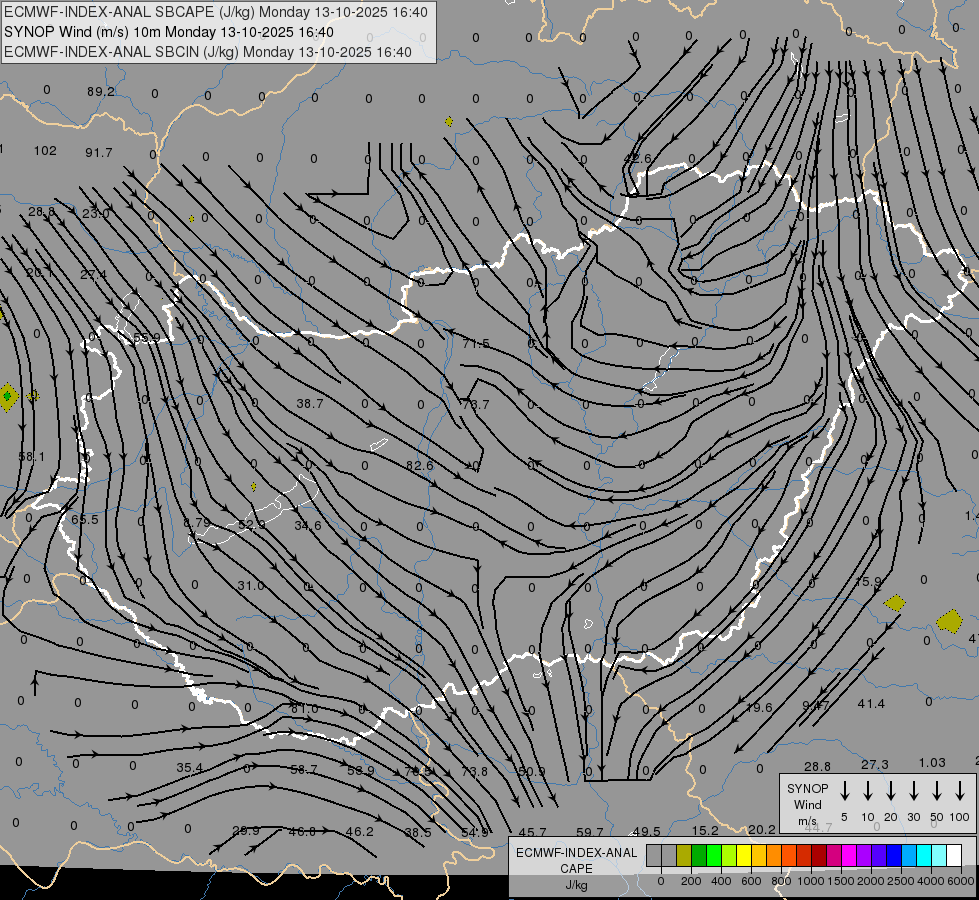Click the 'ECMWF-INDEX-ANAL CAPE' legend title
979x900 pixels.
pos(576,860)
